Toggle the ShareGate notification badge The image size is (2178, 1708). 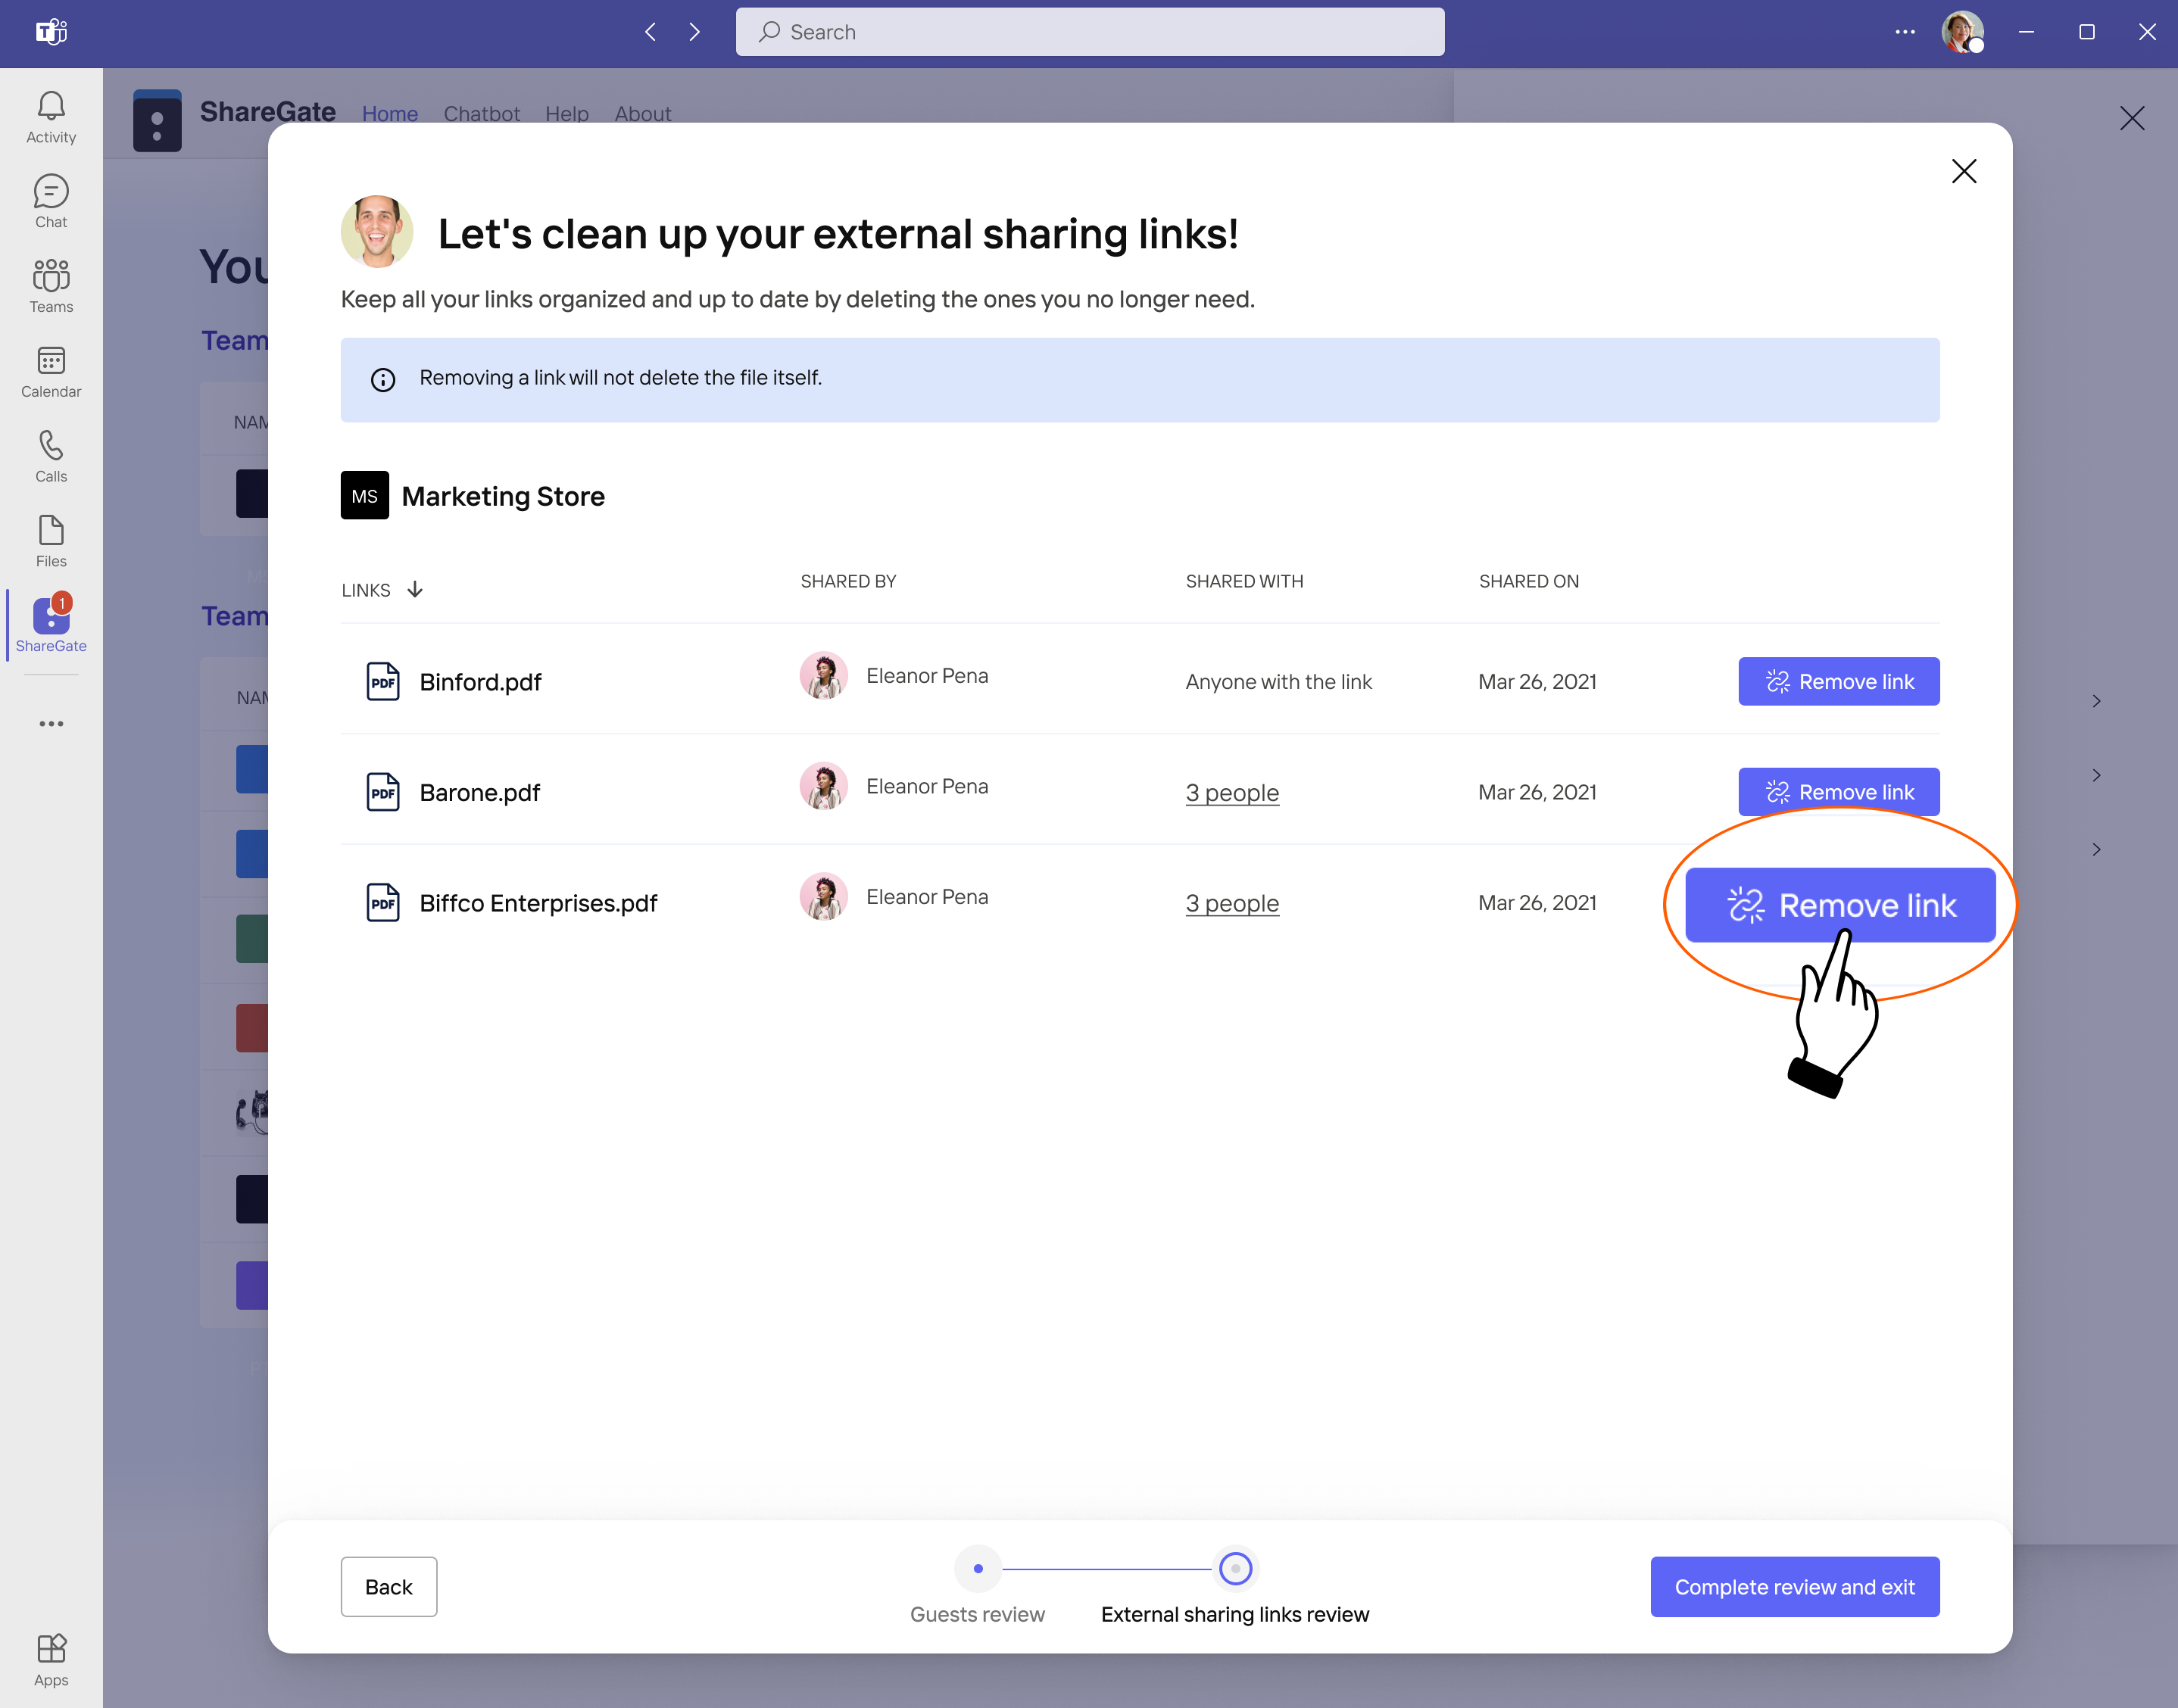click(x=62, y=601)
